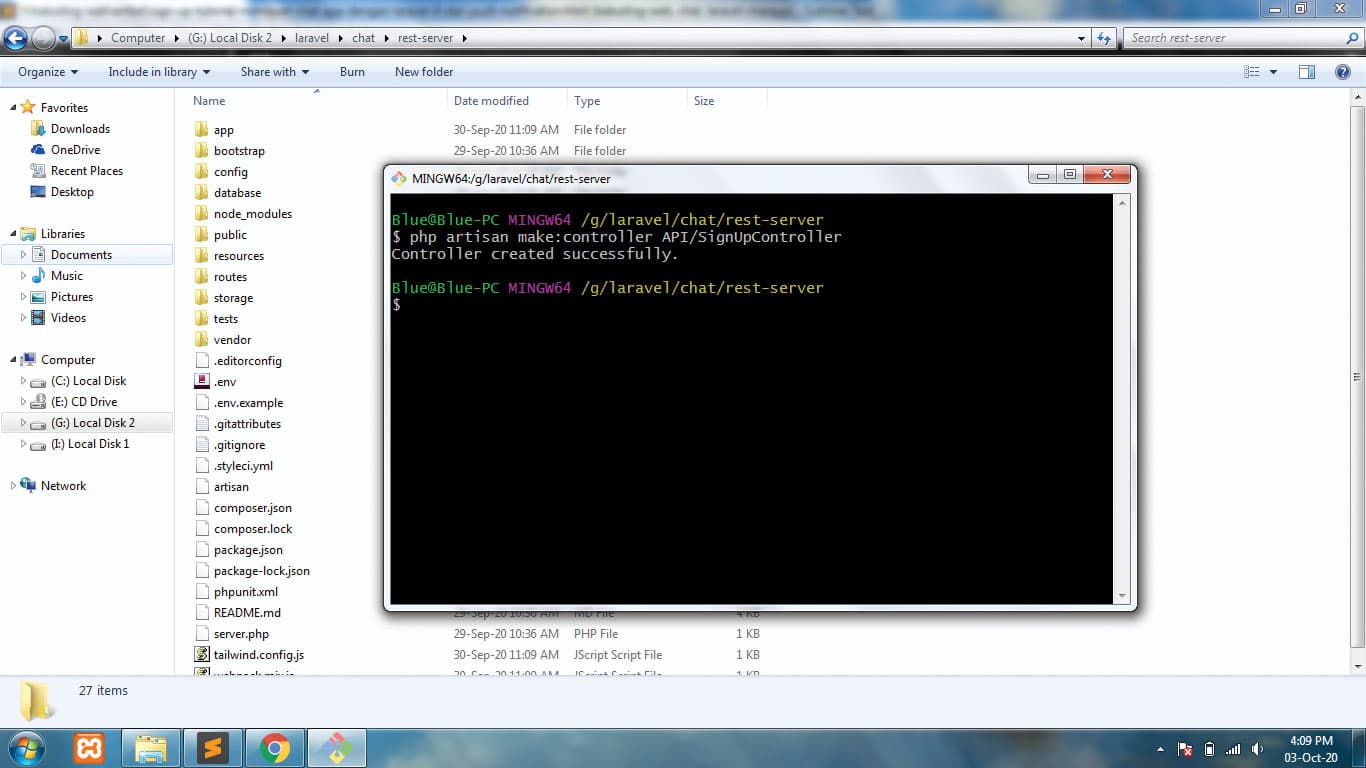Click the taskbar clock showing 4:09 PM
1366x768 pixels.
tap(1310, 749)
